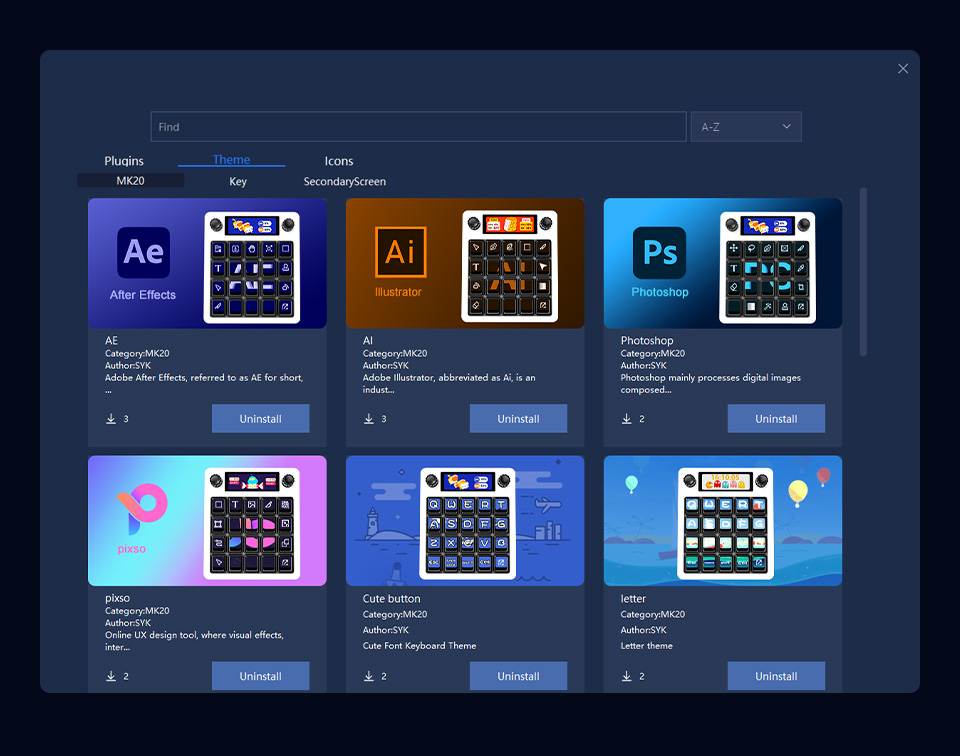This screenshot has height=756, width=960.
Task: Click the After Effects logo icon
Action: point(142,253)
